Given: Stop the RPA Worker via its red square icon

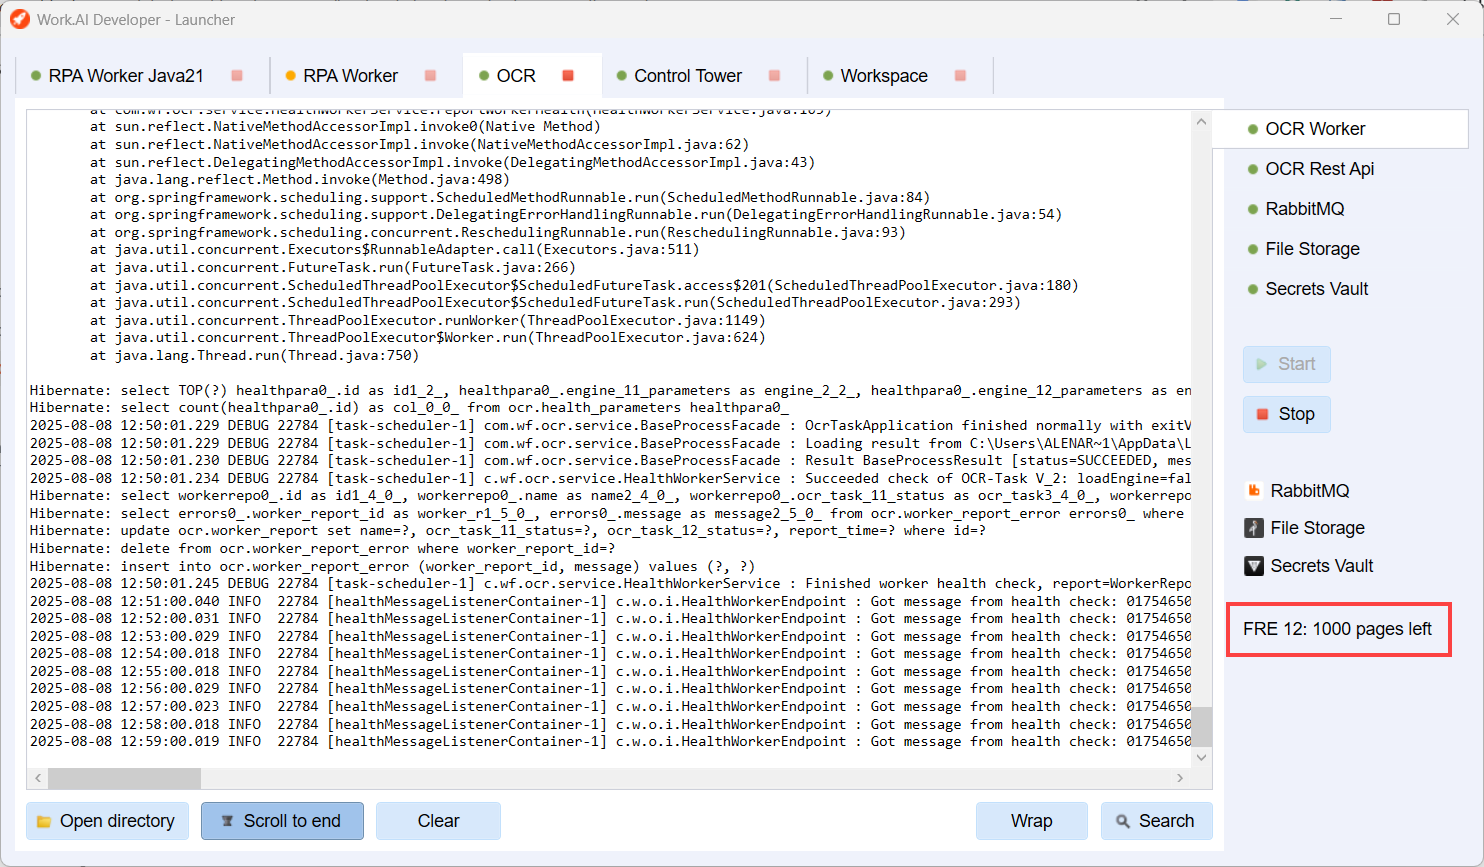Looking at the screenshot, I should [x=430, y=76].
